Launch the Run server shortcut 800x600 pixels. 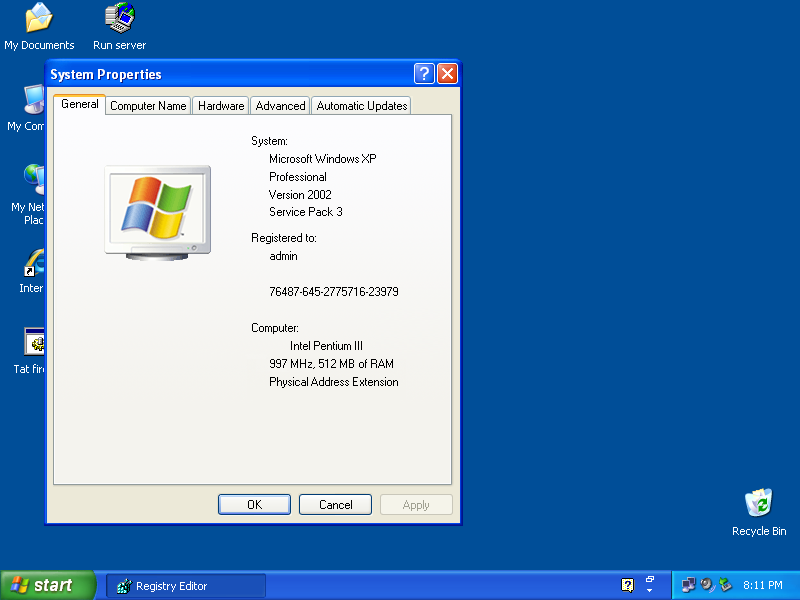(118, 25)
